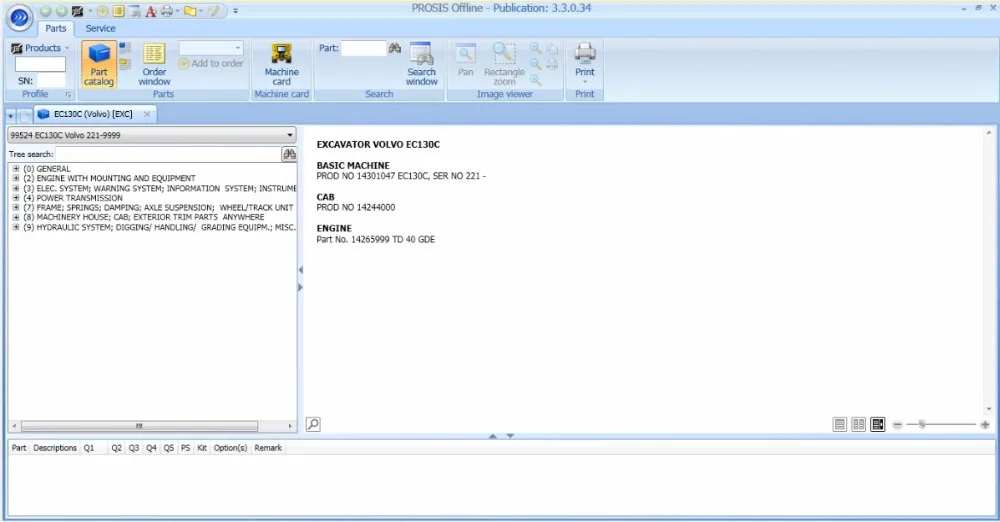Click the zoom slider minus button
1000x522 pixels.
pos(897,425)
